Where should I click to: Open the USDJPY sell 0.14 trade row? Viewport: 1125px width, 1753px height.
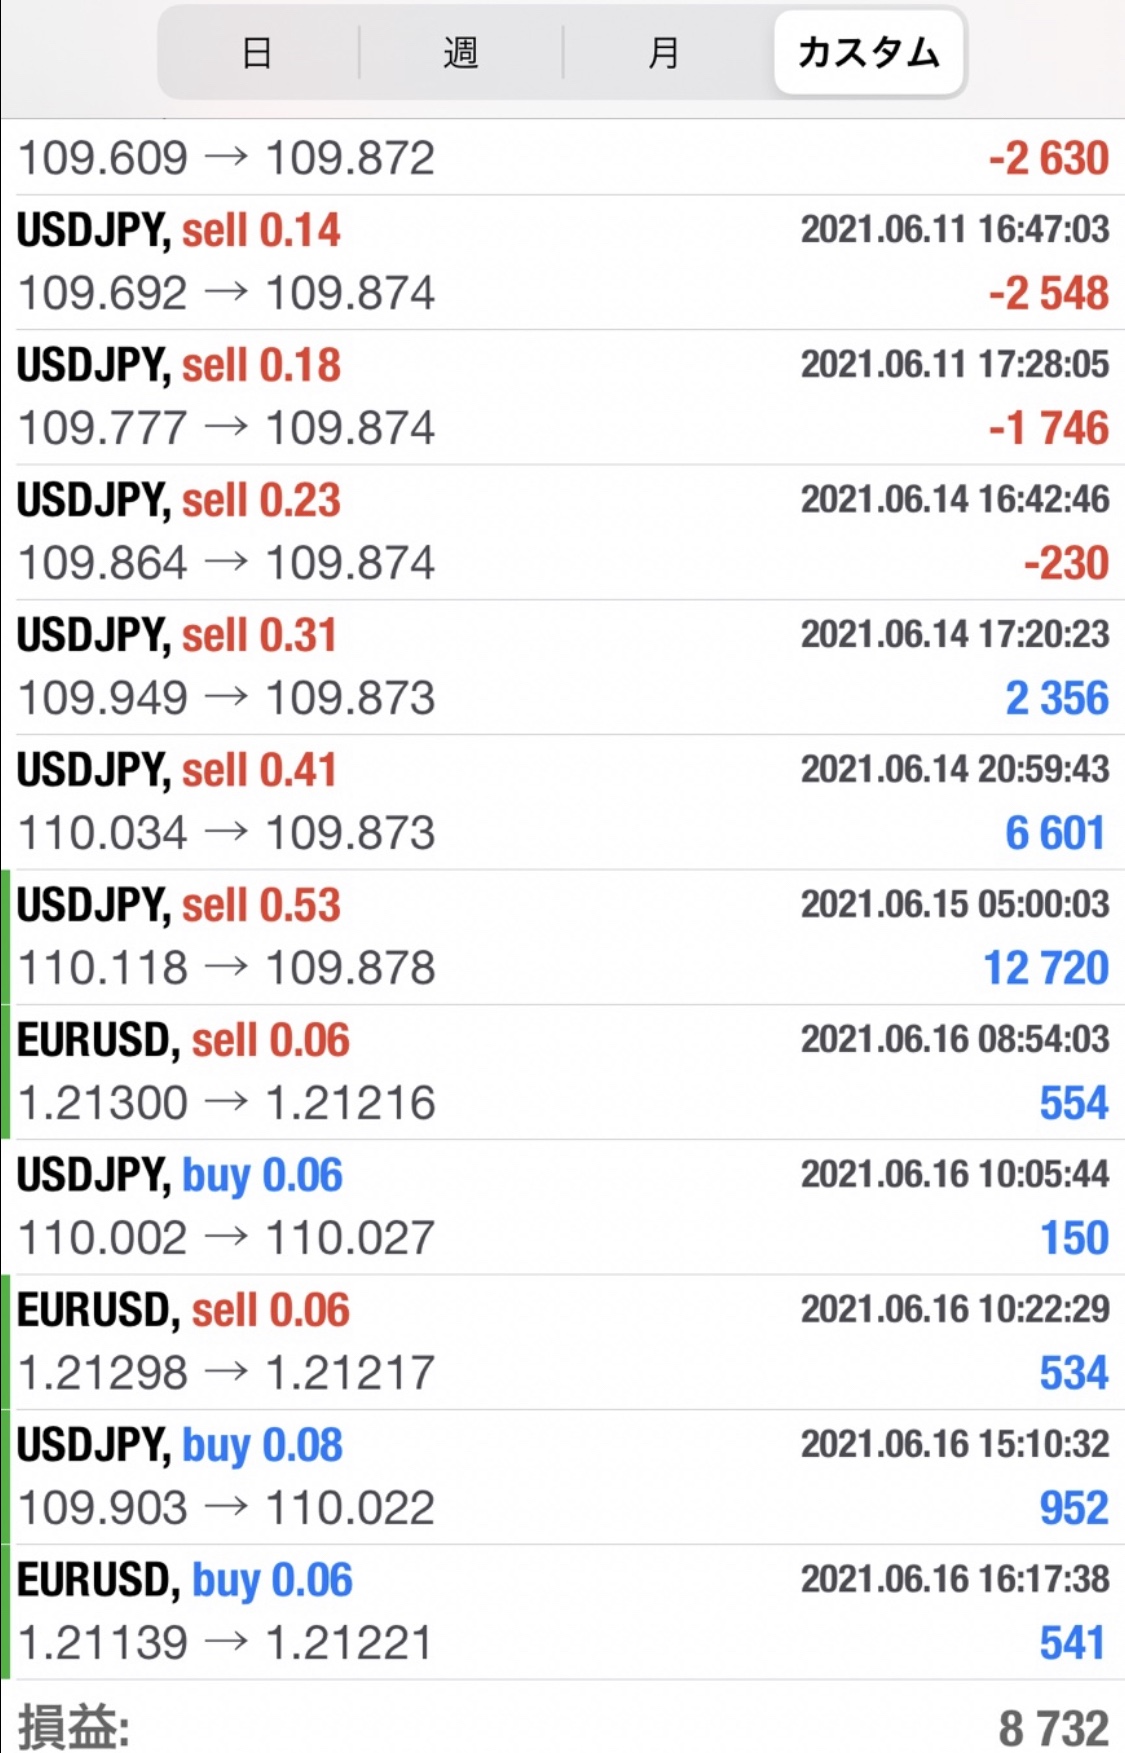562,262
